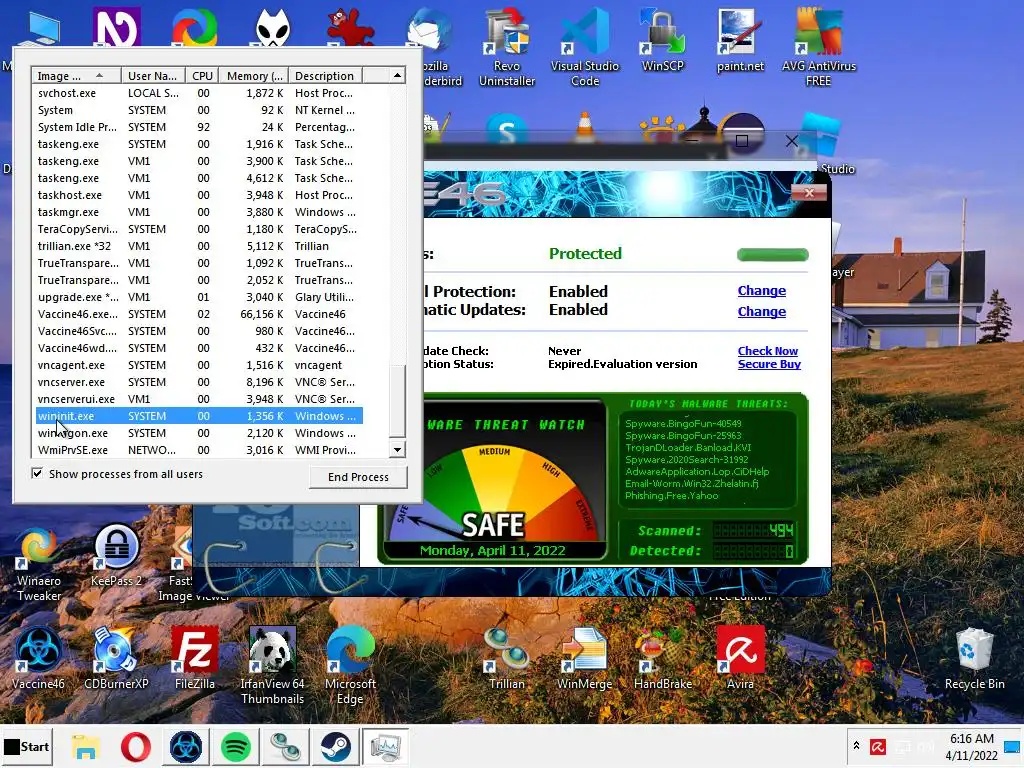Close the Vaccine46 window with red X
Screen dimensions: 1024x768
[809, 193]
